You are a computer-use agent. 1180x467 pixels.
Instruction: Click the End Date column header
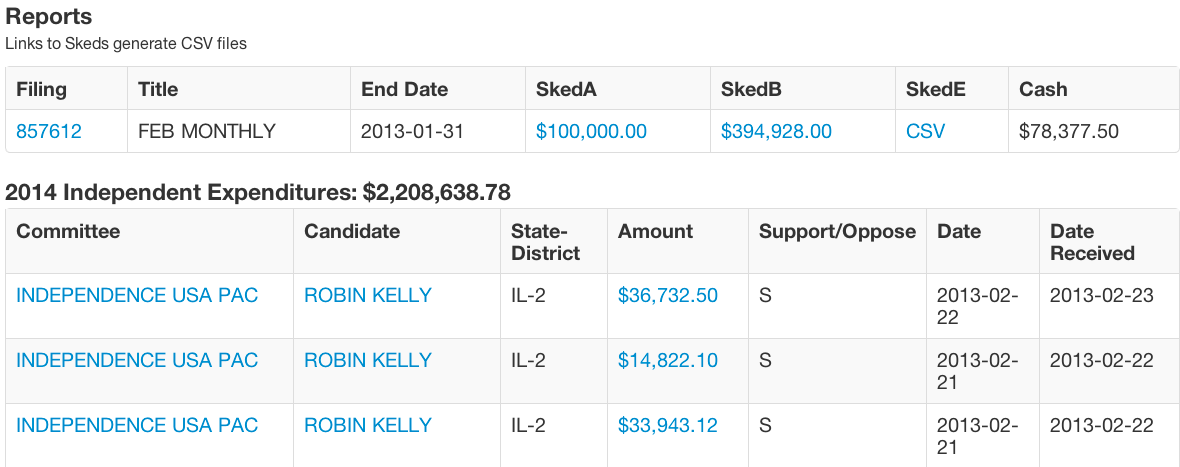(x=404, y=89)
